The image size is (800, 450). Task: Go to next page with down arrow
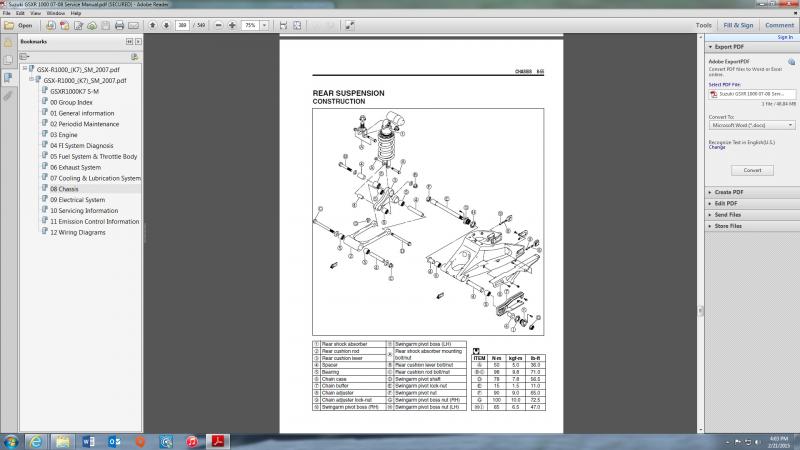click(x=166, y=25)
